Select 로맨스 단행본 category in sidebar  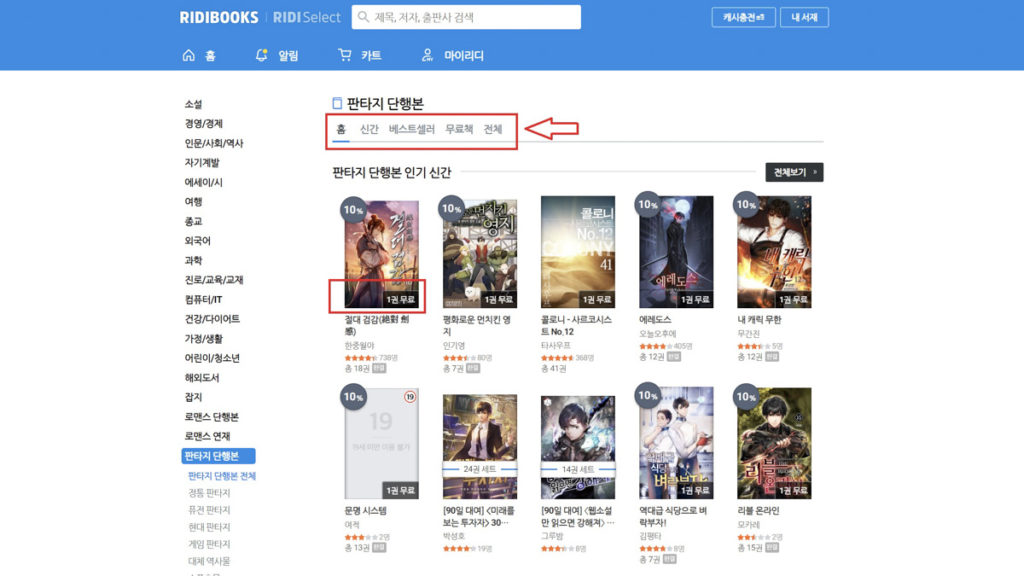(x=212, y=417)
